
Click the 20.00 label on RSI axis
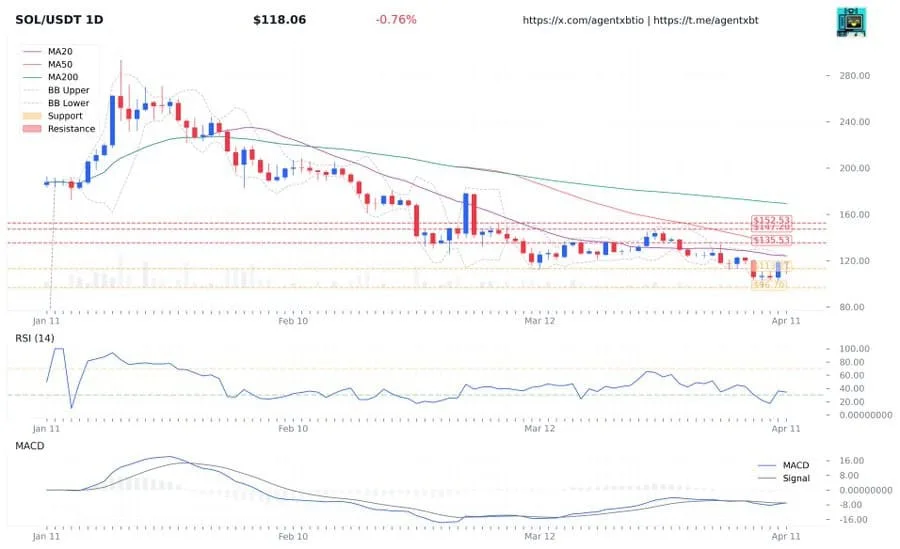coord(851,402)
